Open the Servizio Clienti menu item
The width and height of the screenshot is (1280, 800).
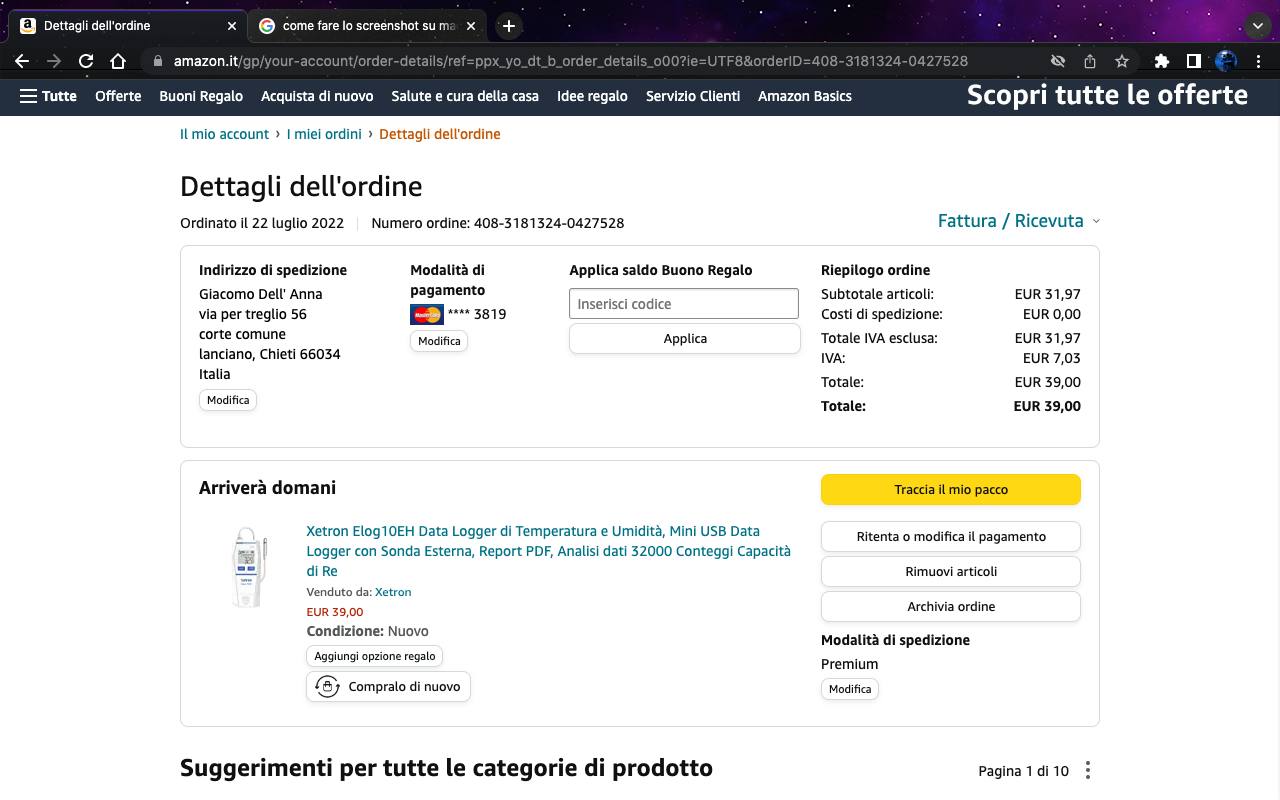point(693,96)
